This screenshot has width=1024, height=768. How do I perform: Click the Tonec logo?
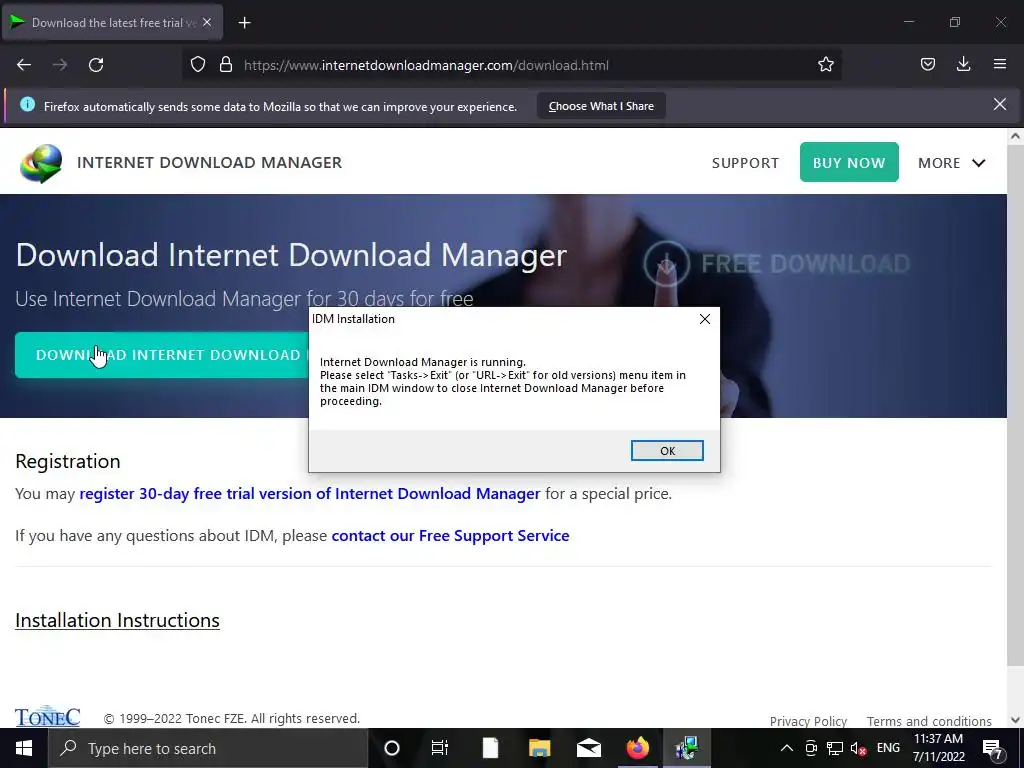pos(48,716)
